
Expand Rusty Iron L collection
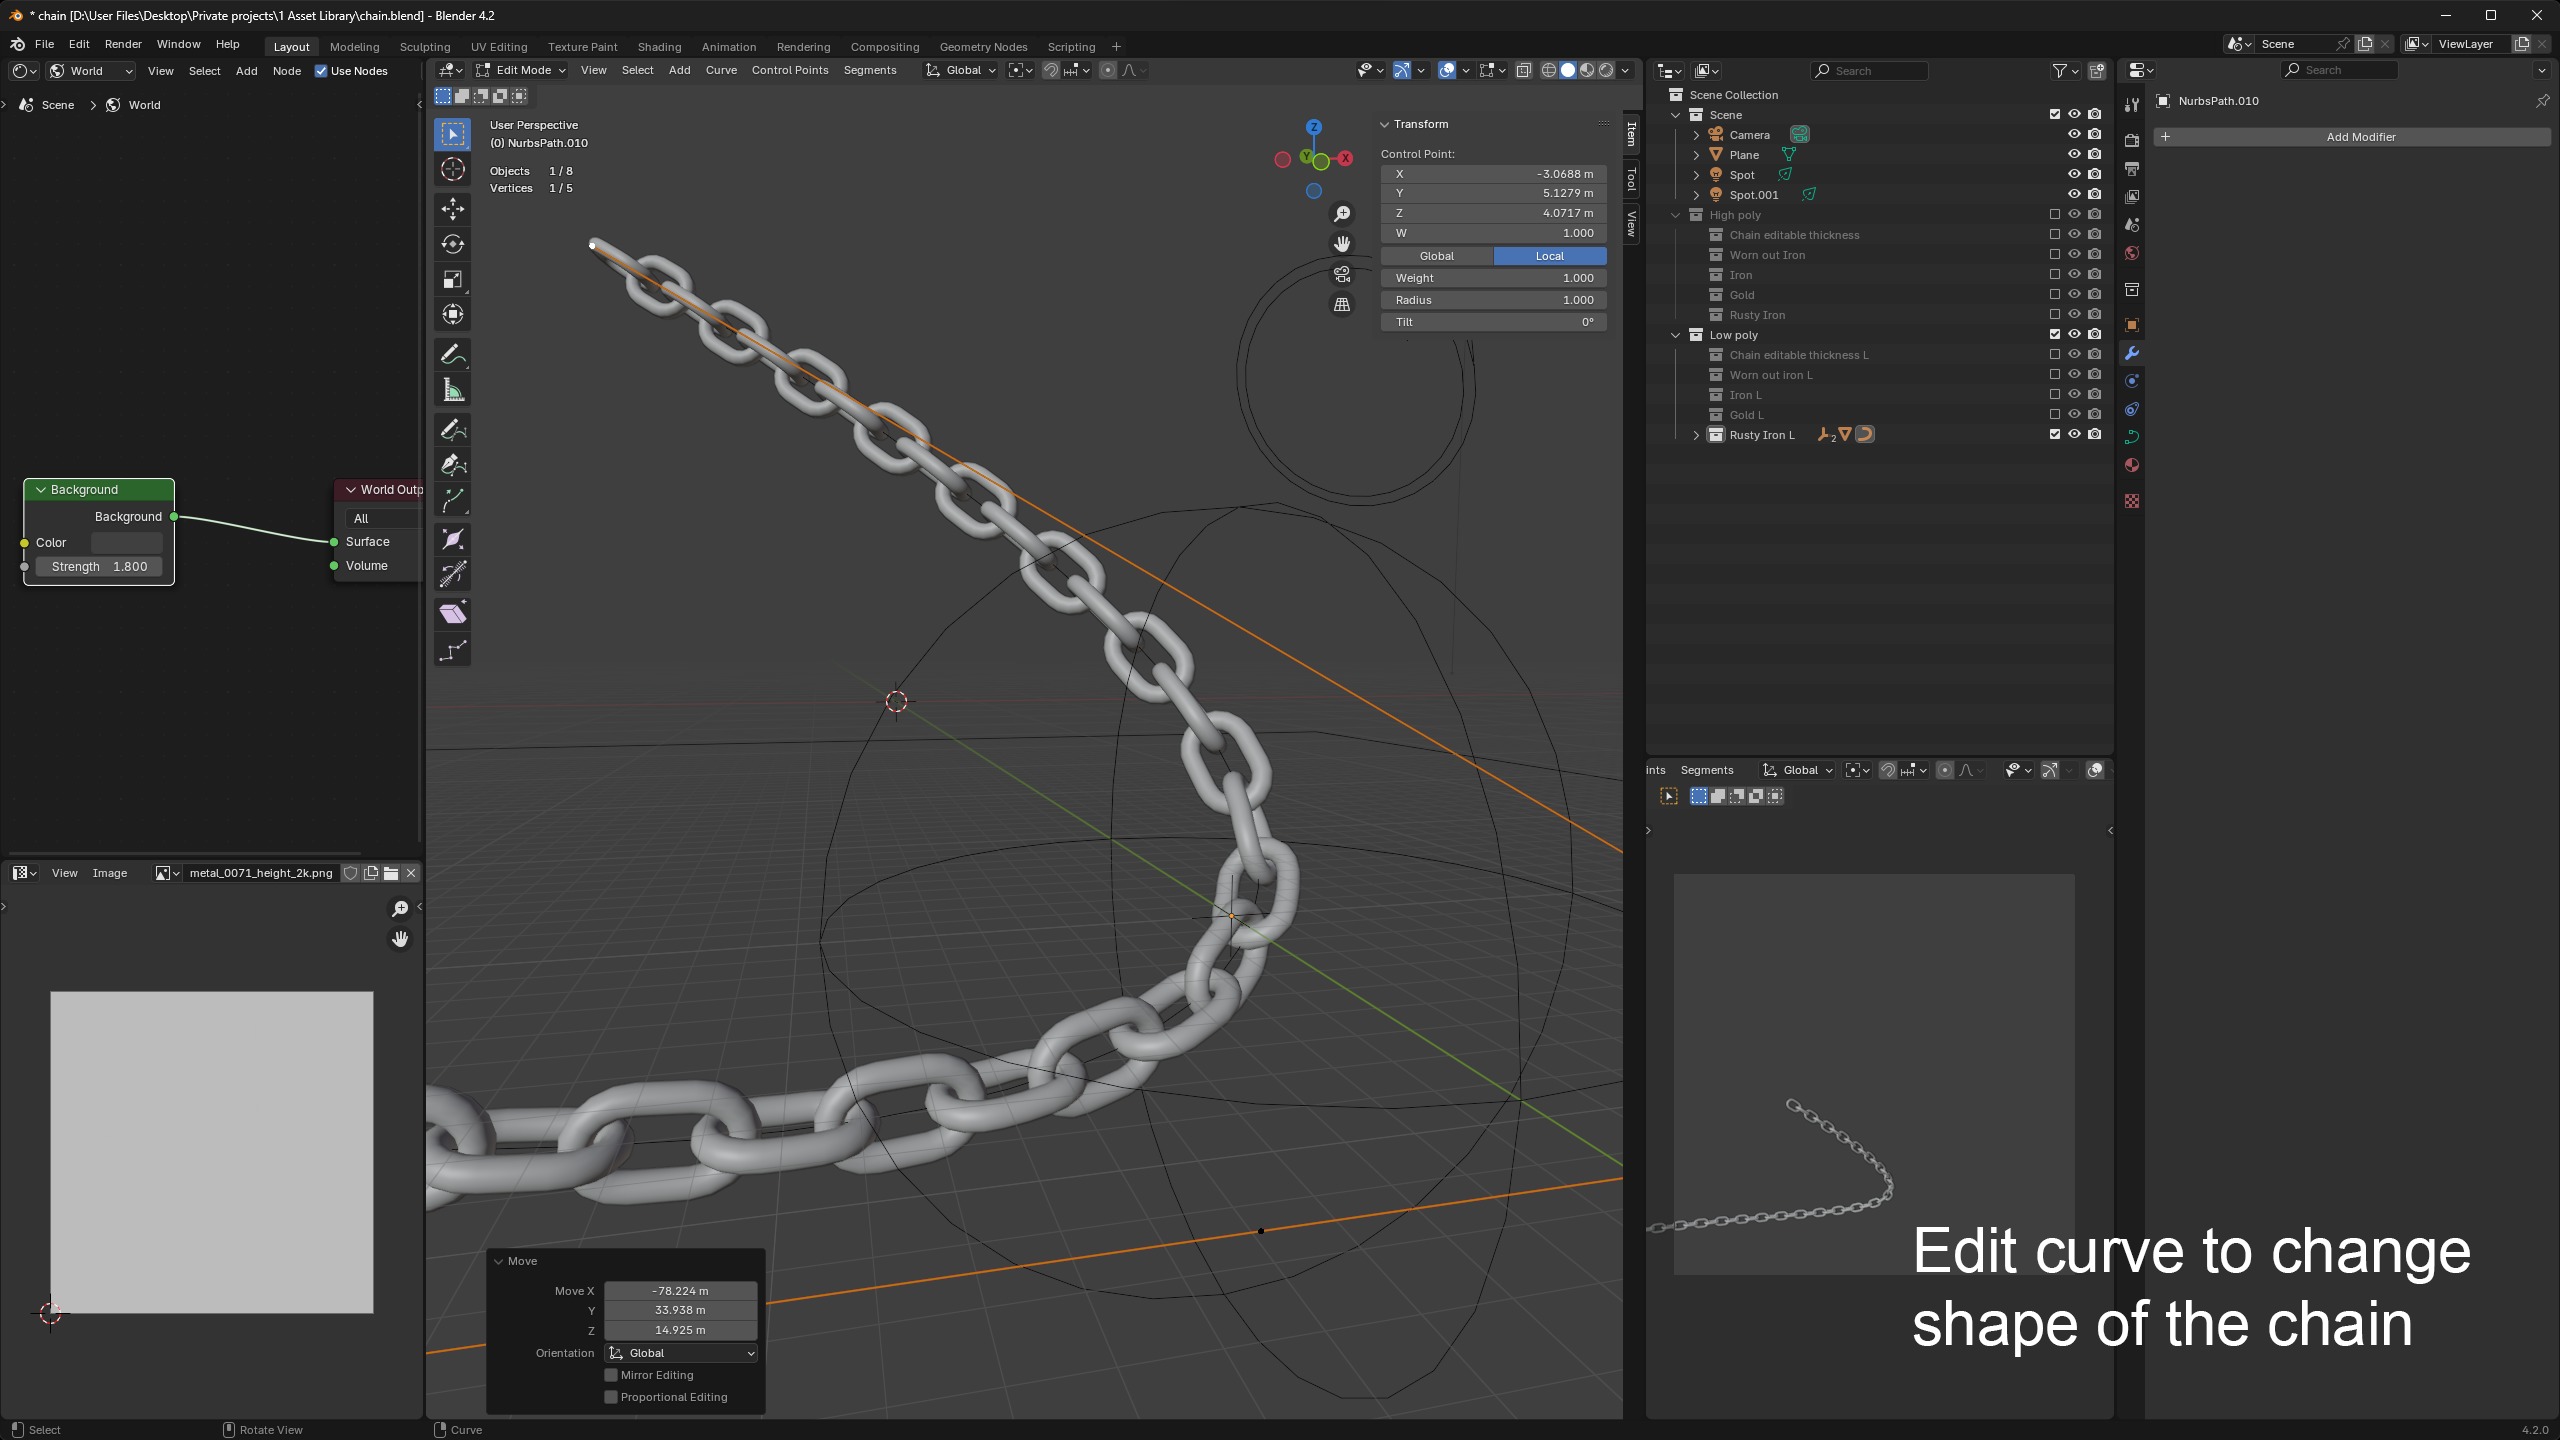pyautogui.click(x=1696, y=435)
